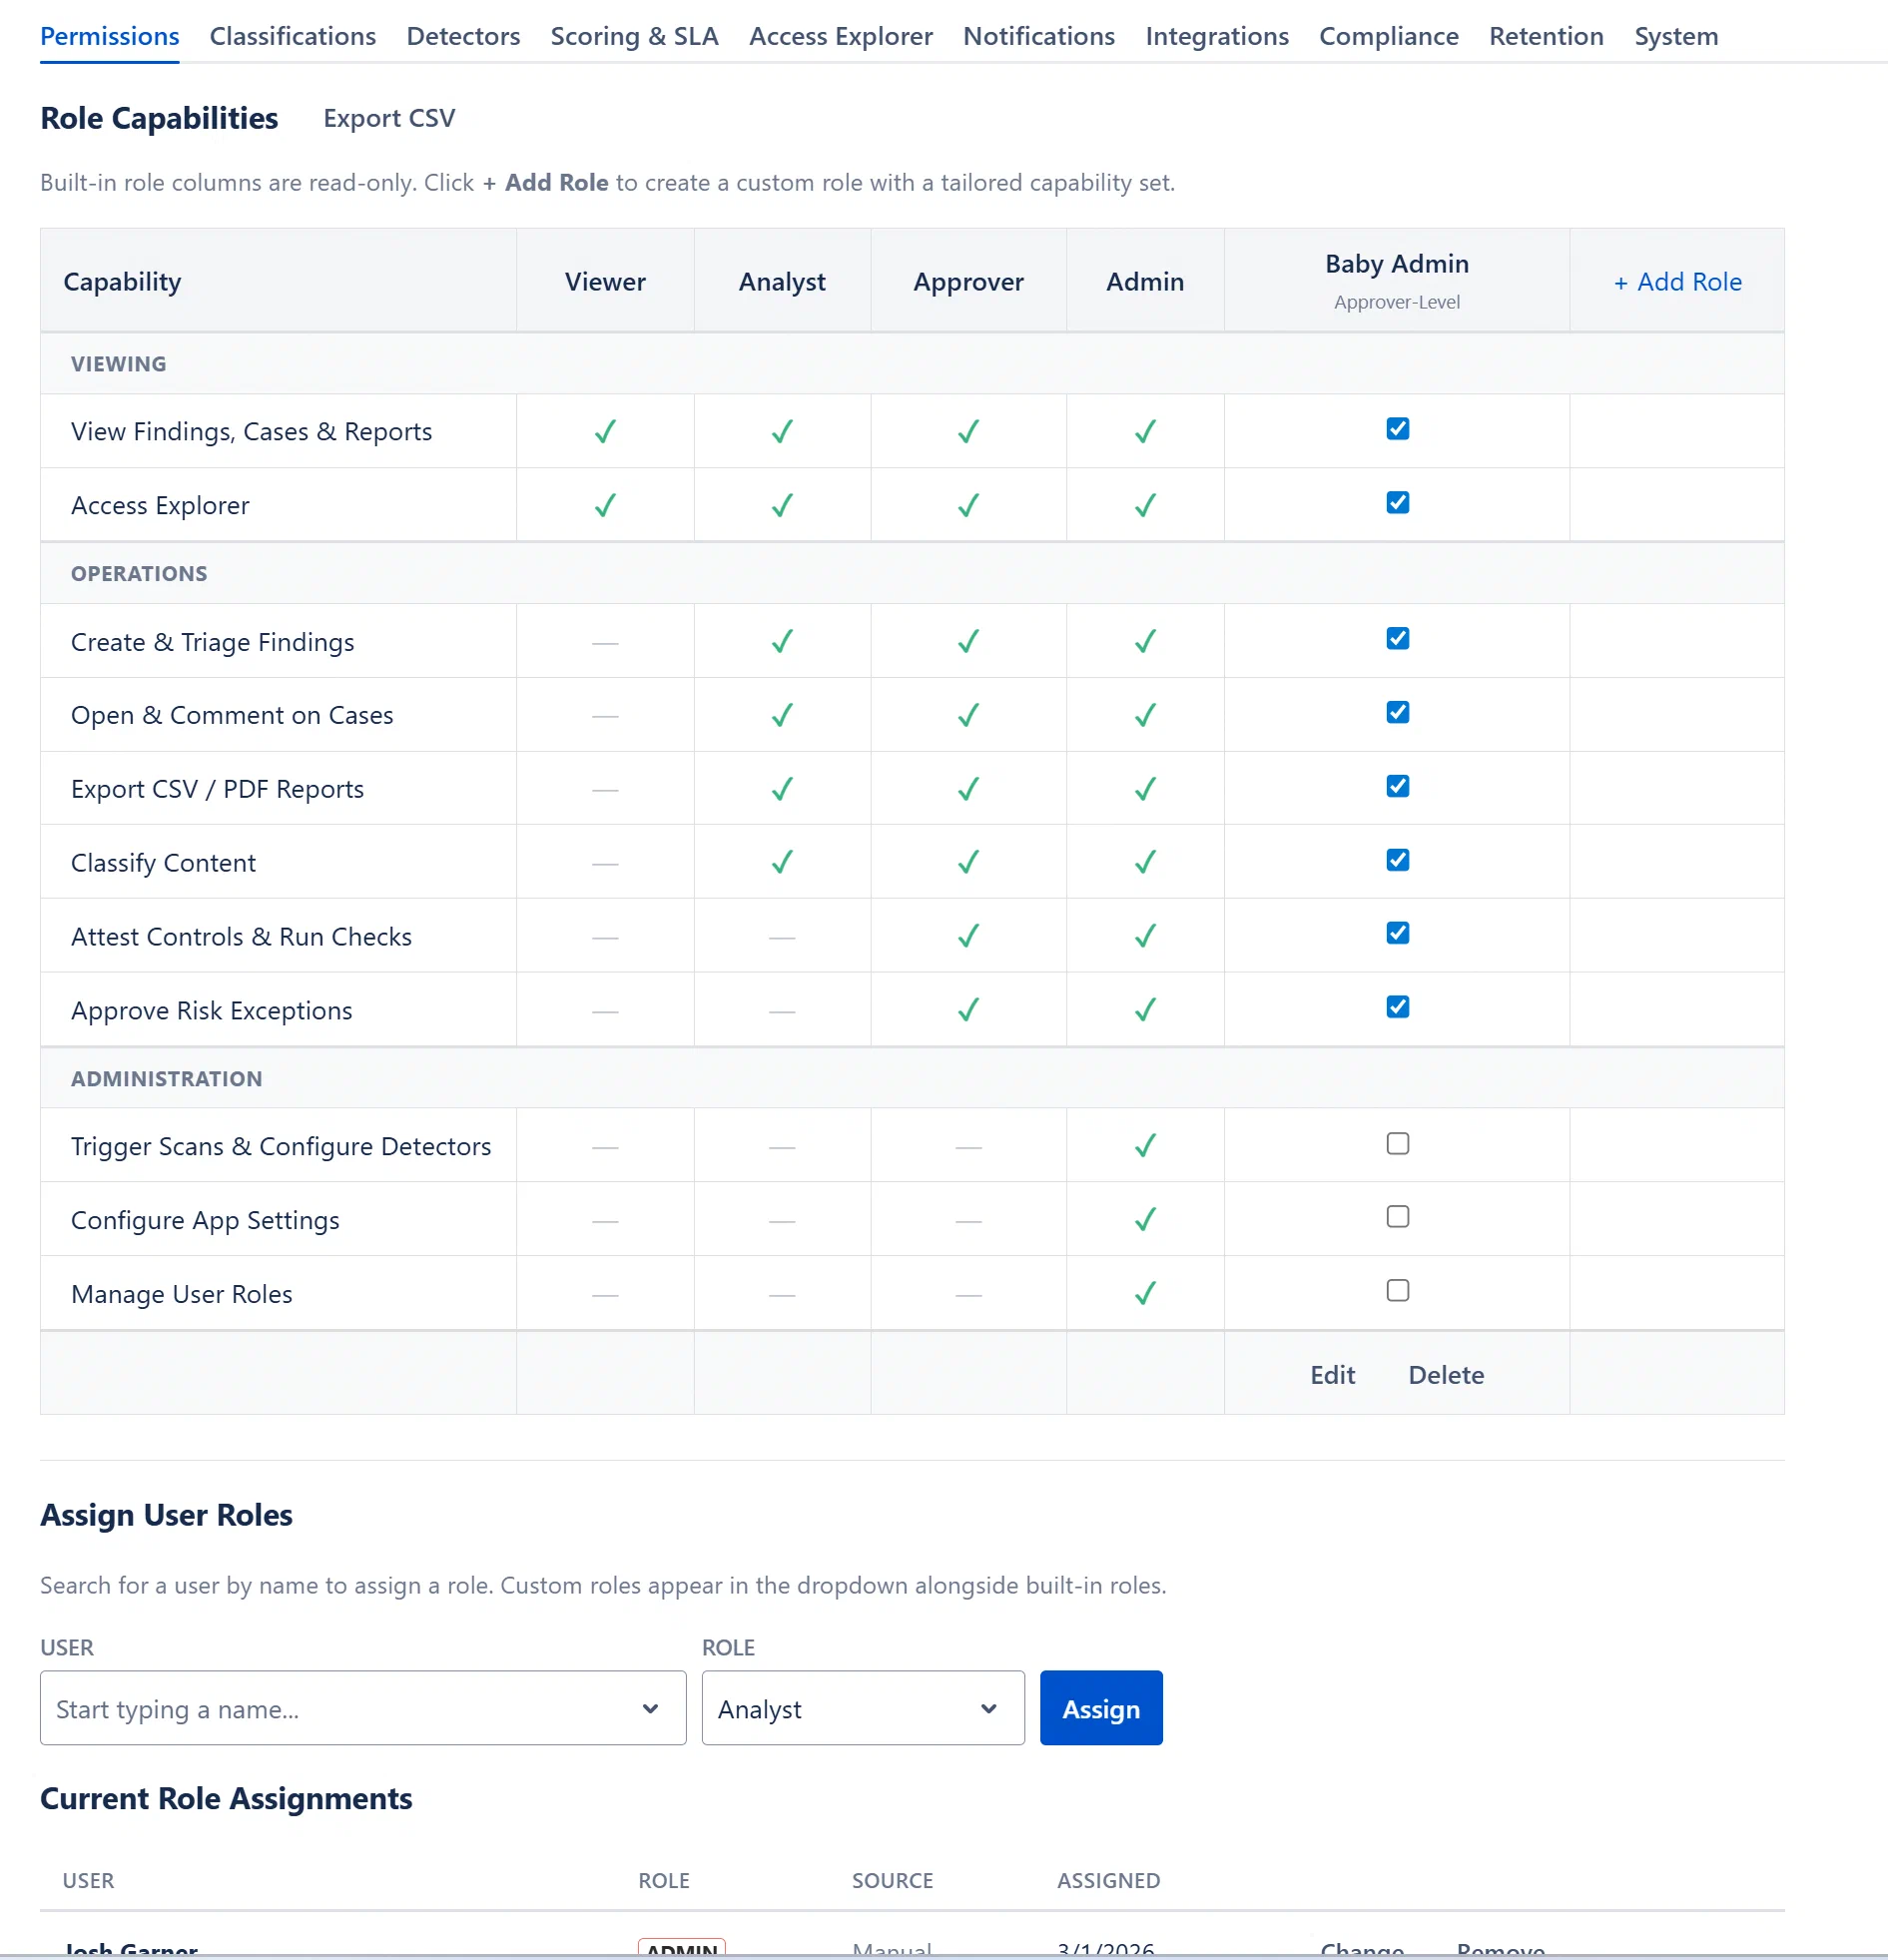Toggle Baby Admin Export CSV / PDF Reports
The width and height of the screenshot is (1888, 1960).
point(1397,787)
